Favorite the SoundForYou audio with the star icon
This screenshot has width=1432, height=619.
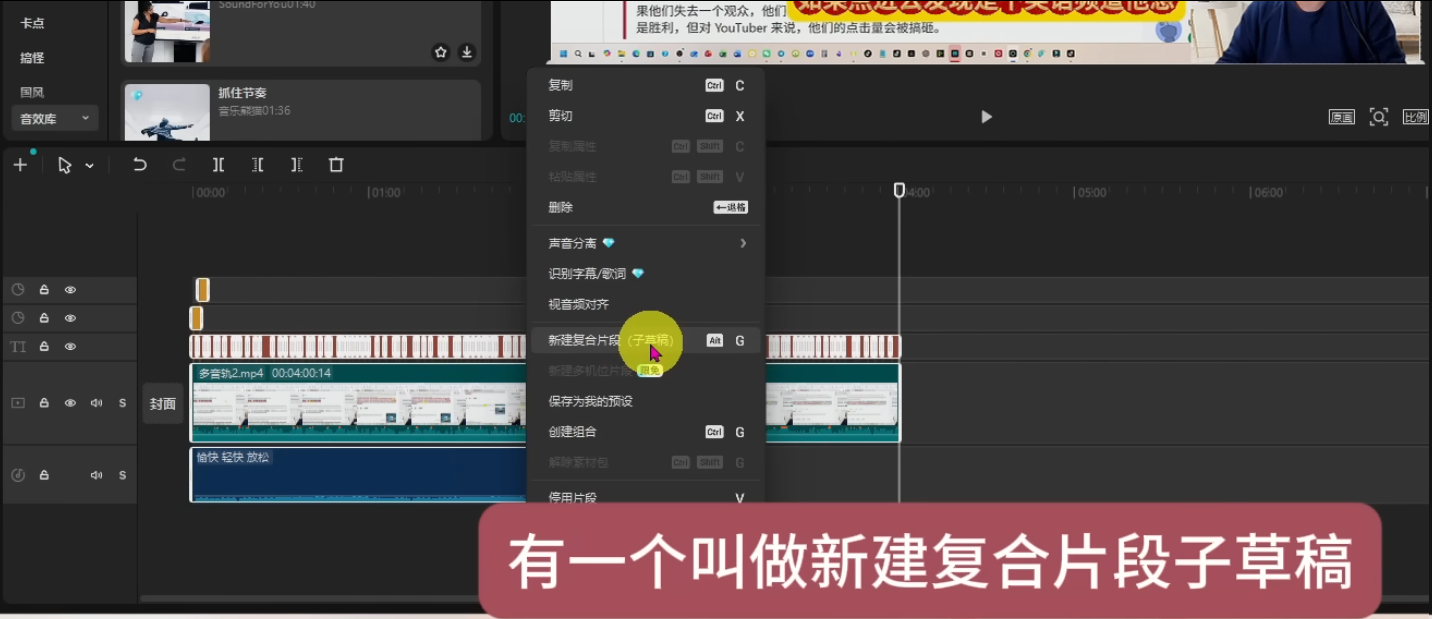coord(440,52)
